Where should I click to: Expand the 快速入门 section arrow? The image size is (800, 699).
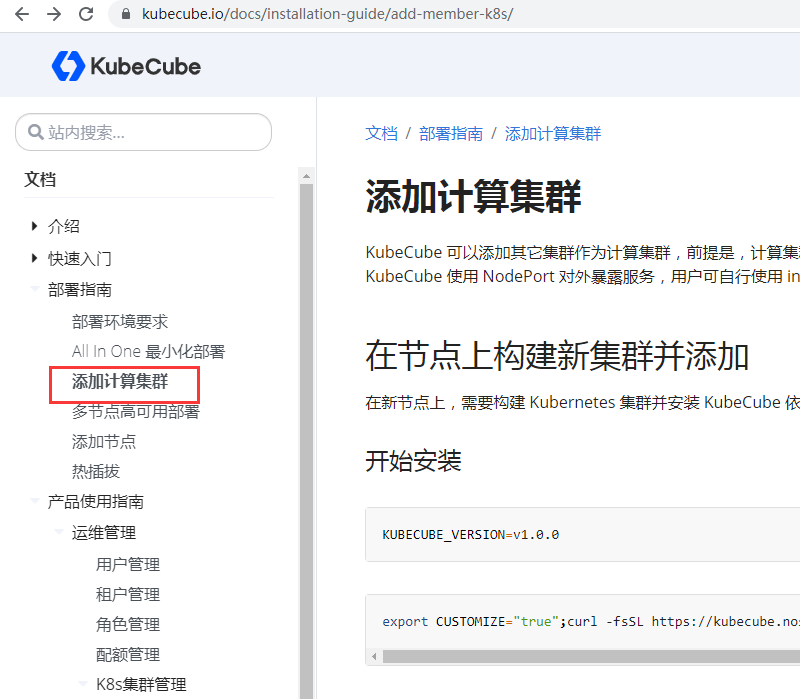click(34, 258)
